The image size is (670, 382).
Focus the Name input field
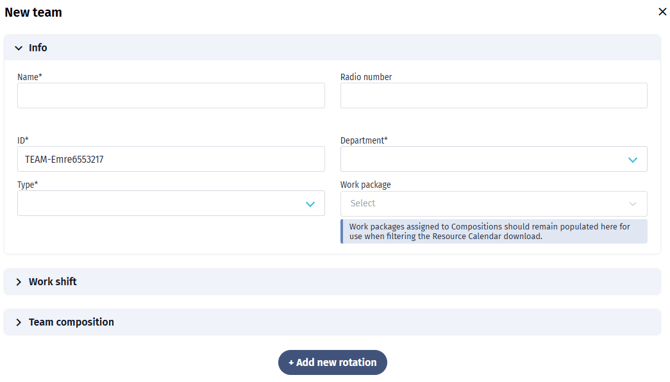[x=171, y=95]
